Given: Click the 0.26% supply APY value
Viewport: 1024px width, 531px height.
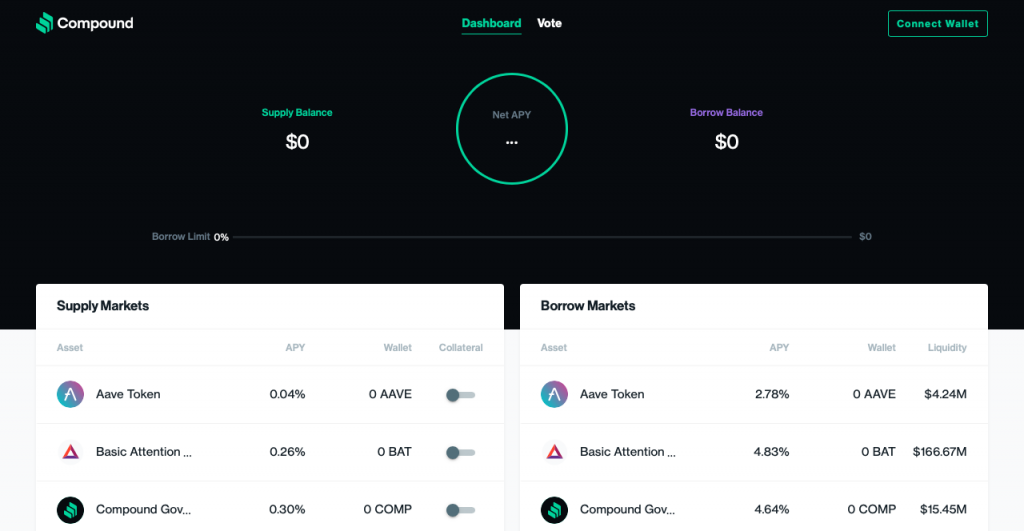Looking at the screenshot, I should pos(287,452).
